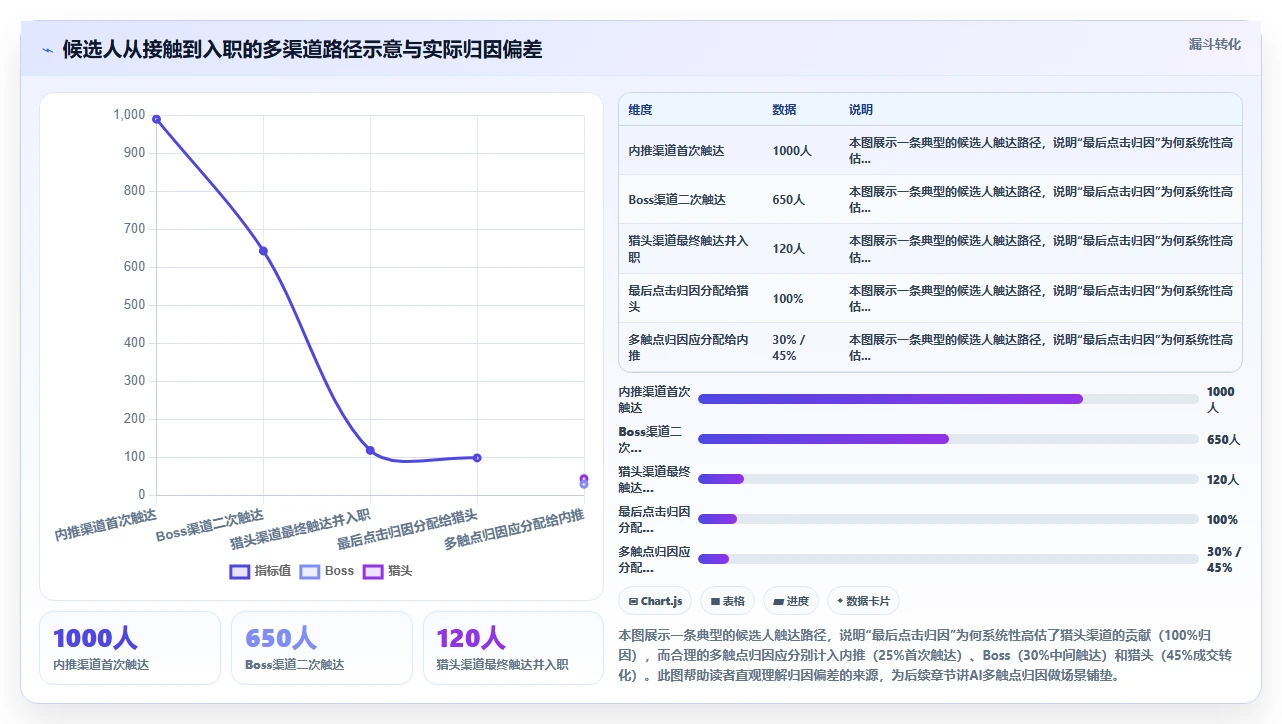
Task: Click the 650人 data card
Action: (322, 648)
